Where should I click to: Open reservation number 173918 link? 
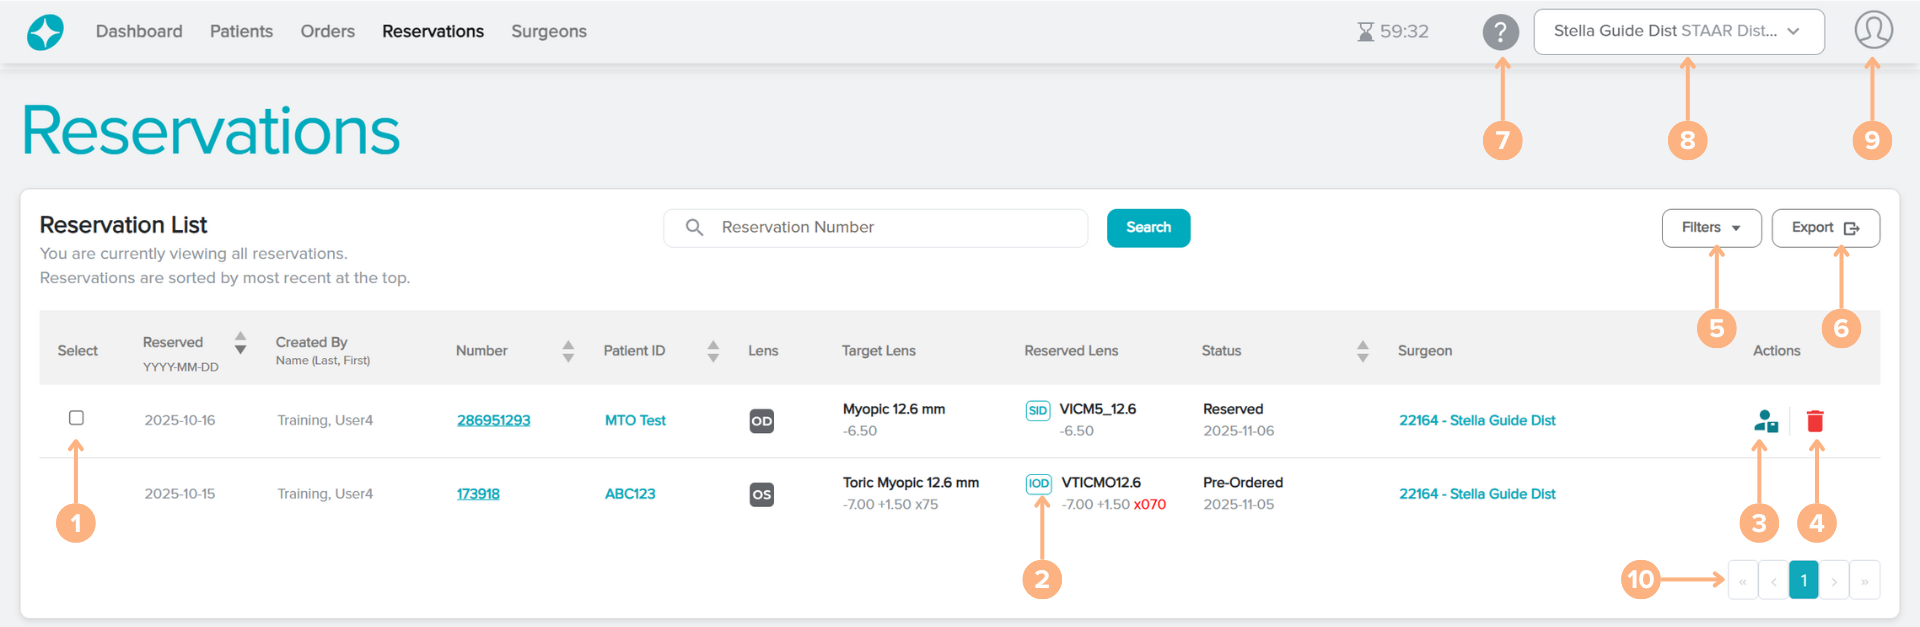[x=478, y=494]
